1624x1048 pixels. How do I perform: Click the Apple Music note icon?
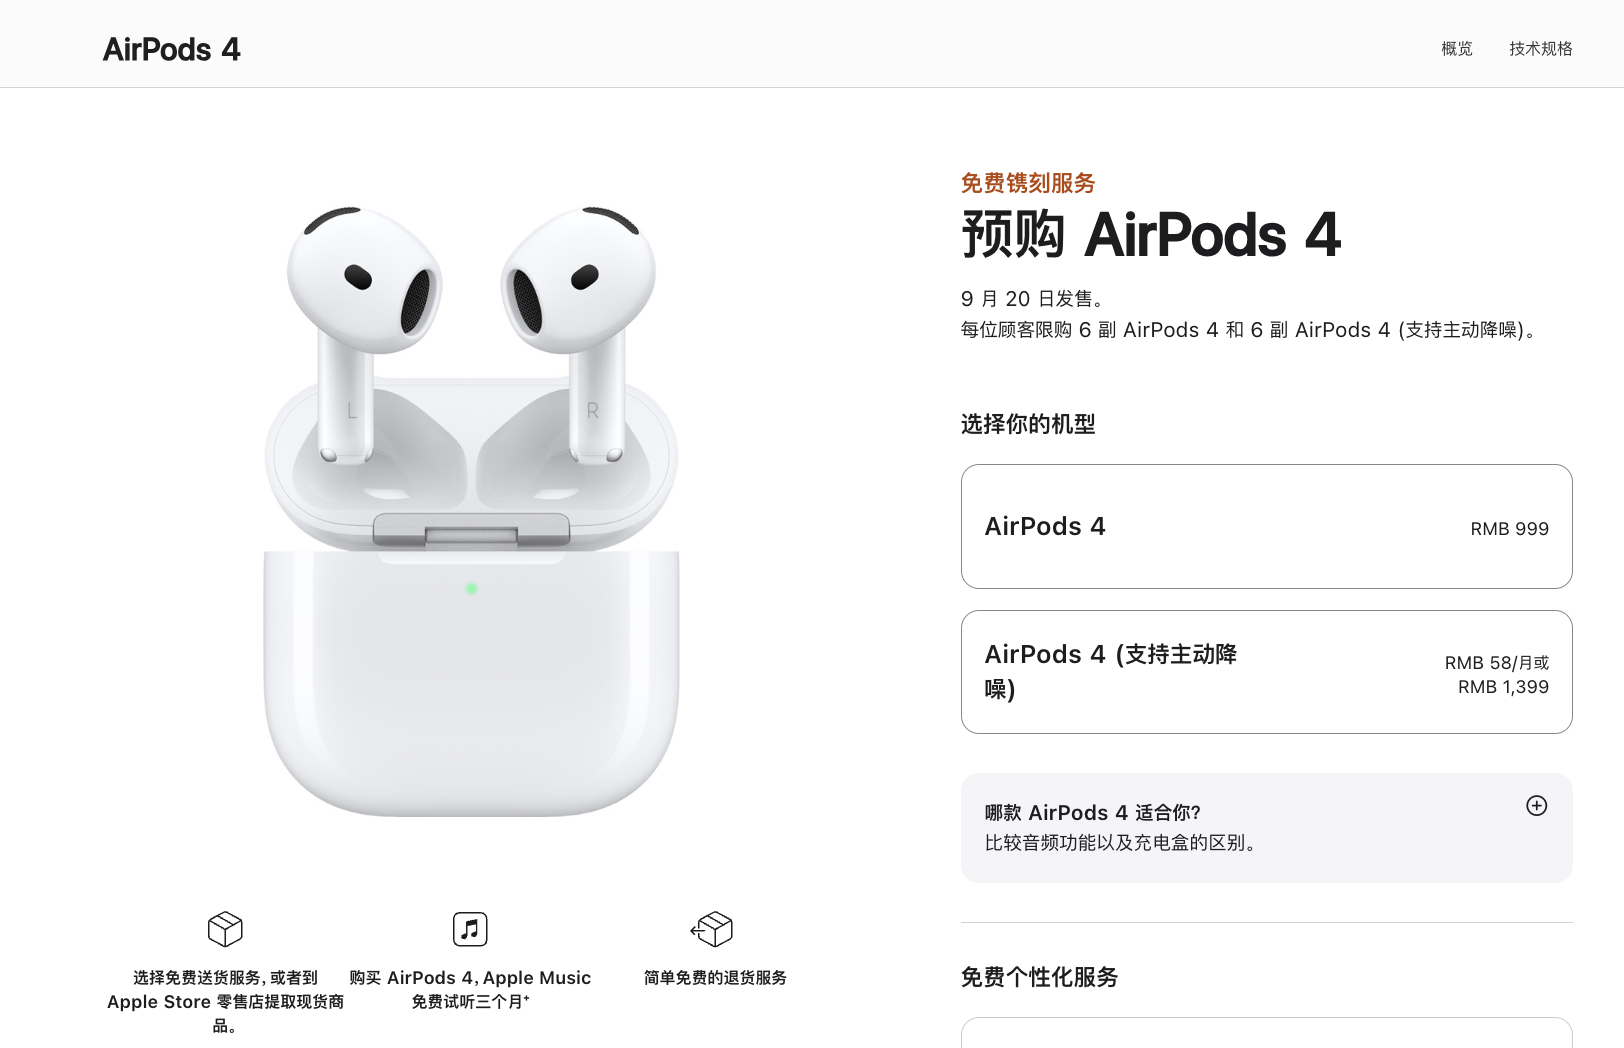(470, 929)
